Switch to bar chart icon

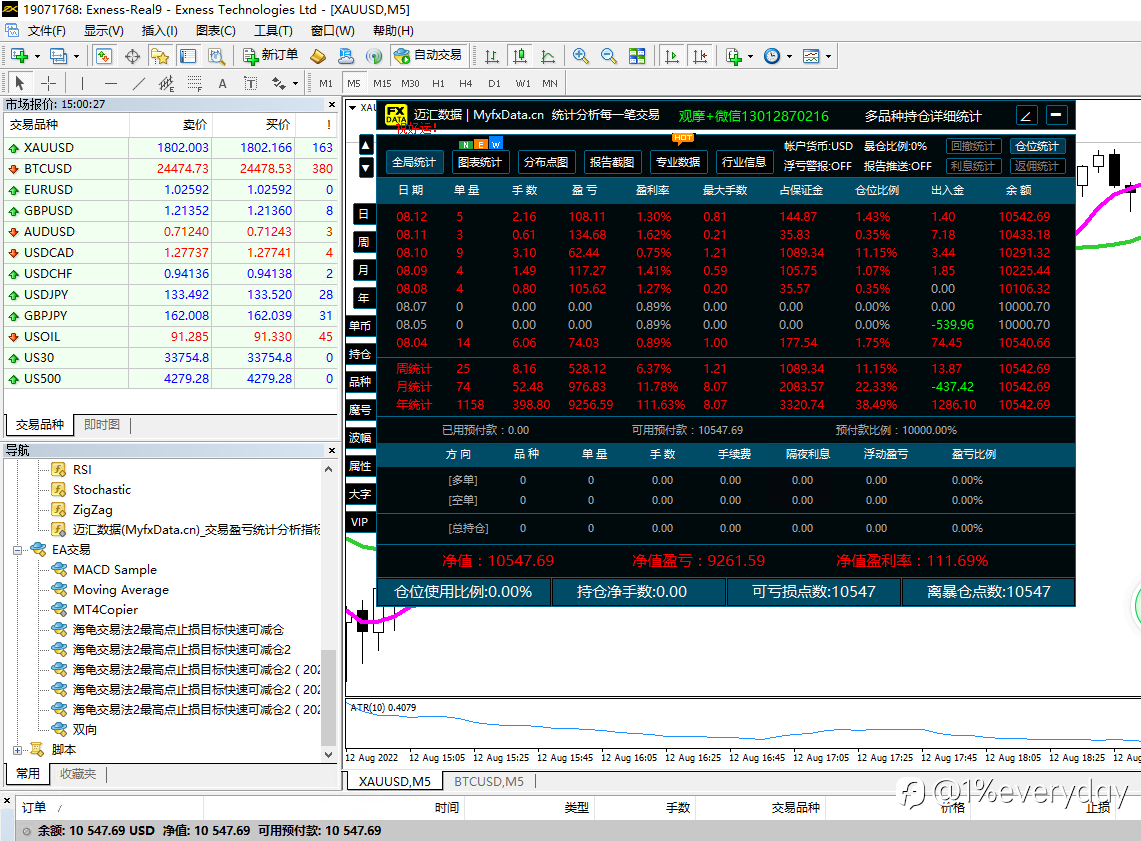pos(492,56)
